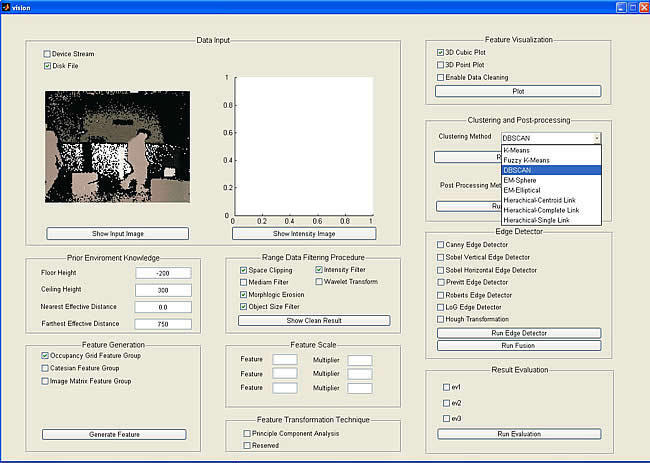650x463 pixels.
Task: Click the Floor Height input field
Action: tap(164, 272)
